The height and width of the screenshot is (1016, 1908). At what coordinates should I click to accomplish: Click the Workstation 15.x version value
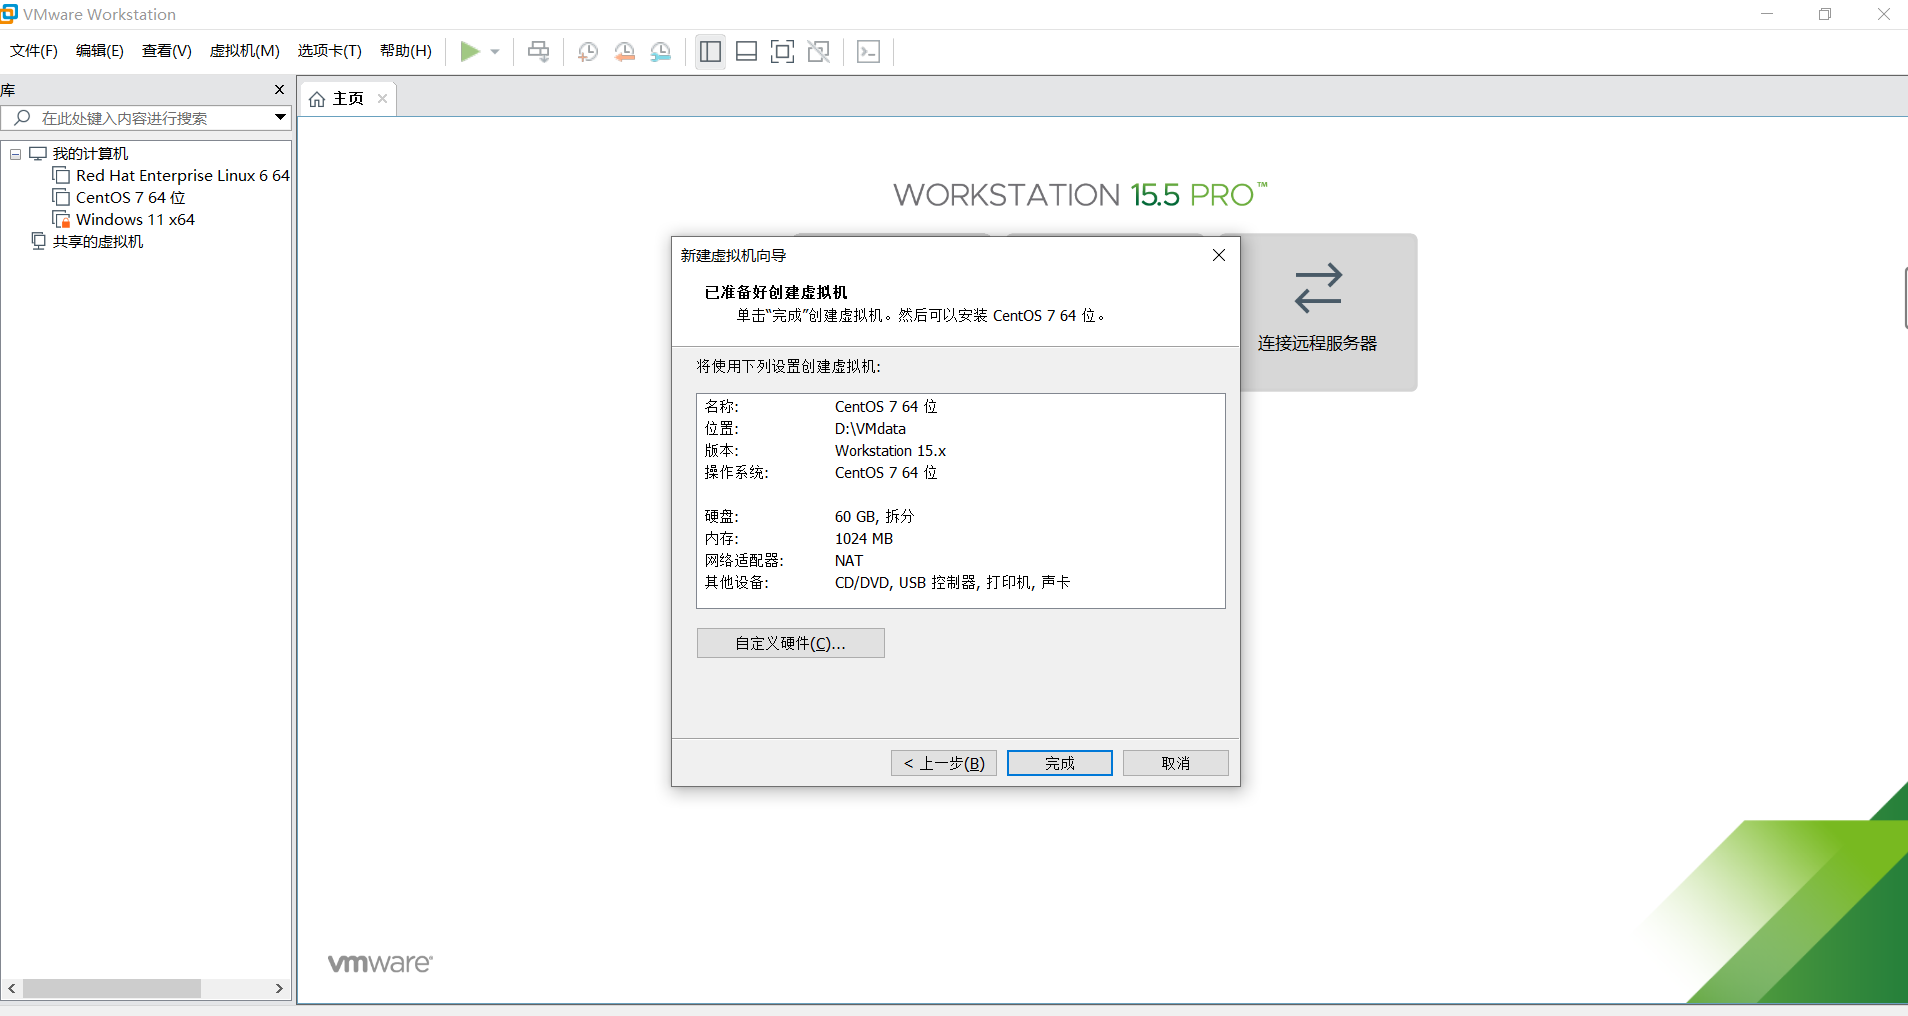click(x=890, y=451)
